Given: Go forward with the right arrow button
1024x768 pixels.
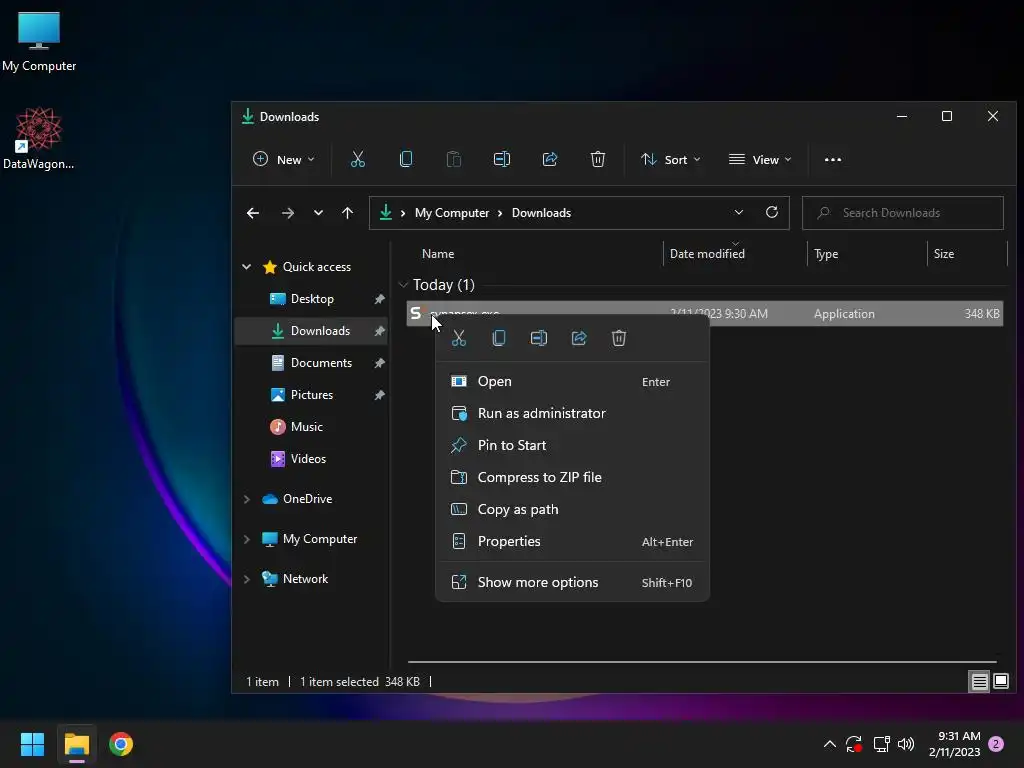Looking at the screenshot, I should [x=287, y=213].
